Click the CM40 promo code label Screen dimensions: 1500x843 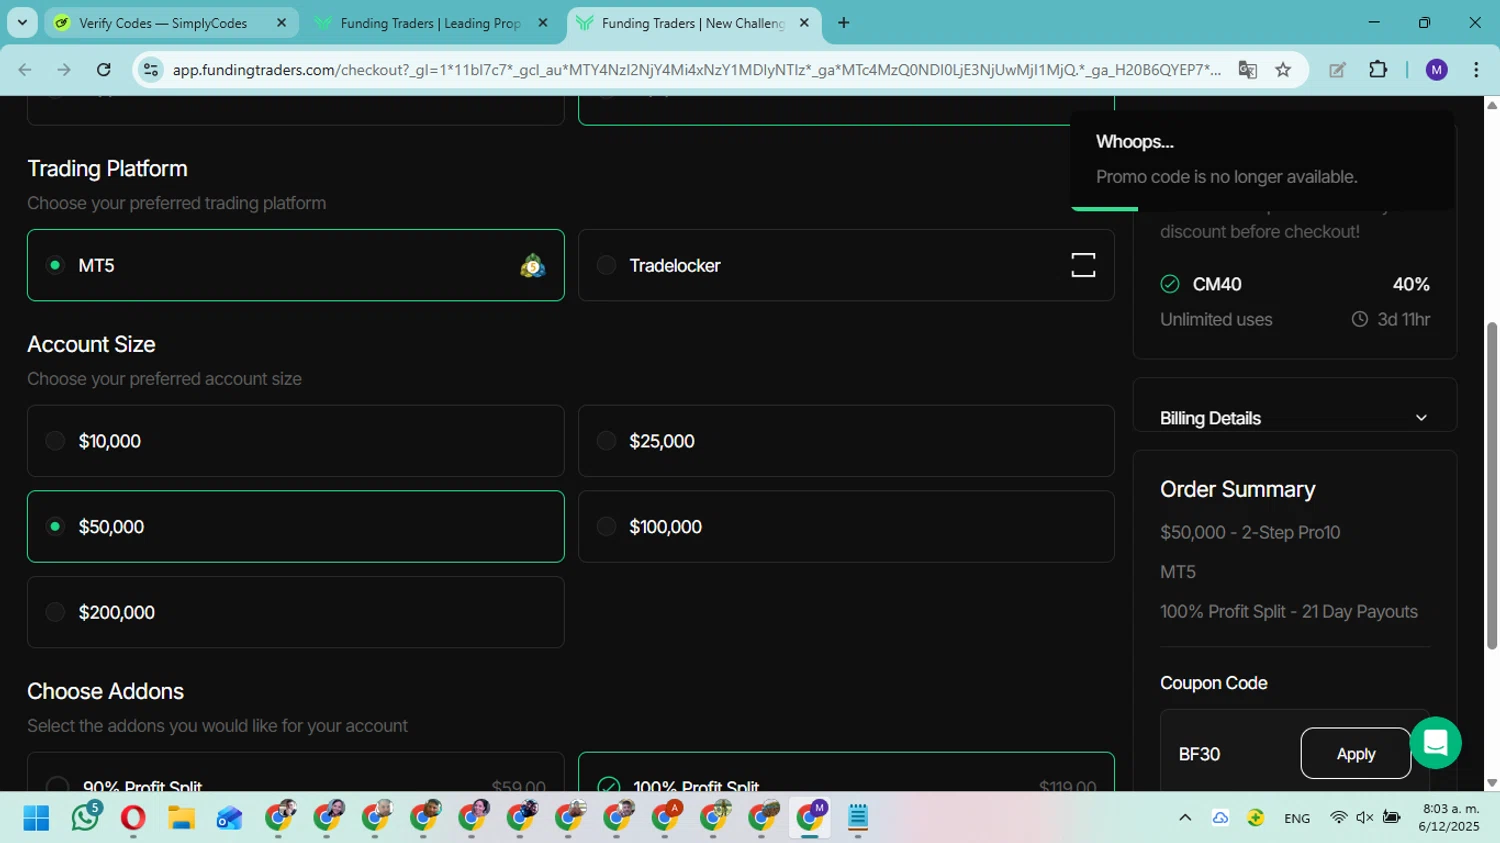click(x=1217, y=284)
